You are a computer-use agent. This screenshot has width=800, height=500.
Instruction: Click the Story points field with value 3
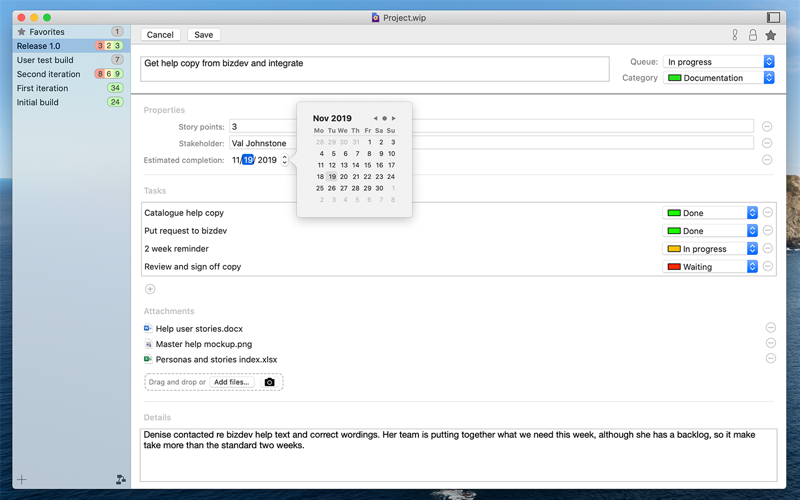pyautogui.click(x=491, y=127)
